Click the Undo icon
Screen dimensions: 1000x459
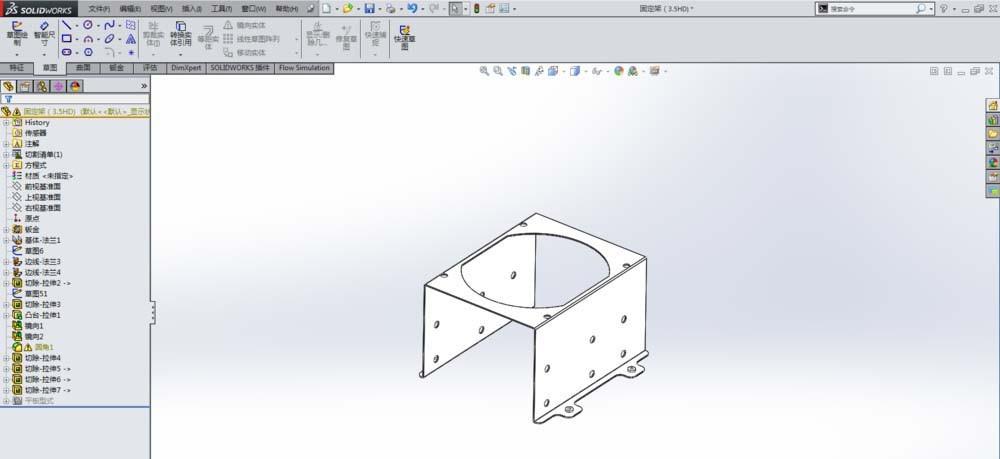click(x=412, y=8)
